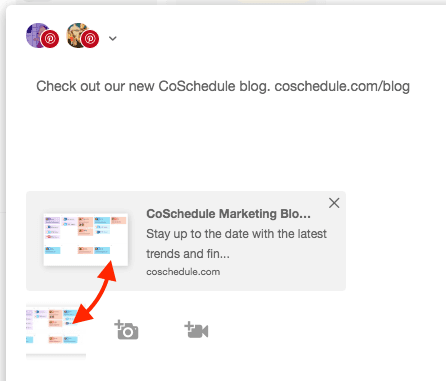Close the CoSchedule link preview card
Image resolution: width=446 pixels, height=381 pixels.
334,203
